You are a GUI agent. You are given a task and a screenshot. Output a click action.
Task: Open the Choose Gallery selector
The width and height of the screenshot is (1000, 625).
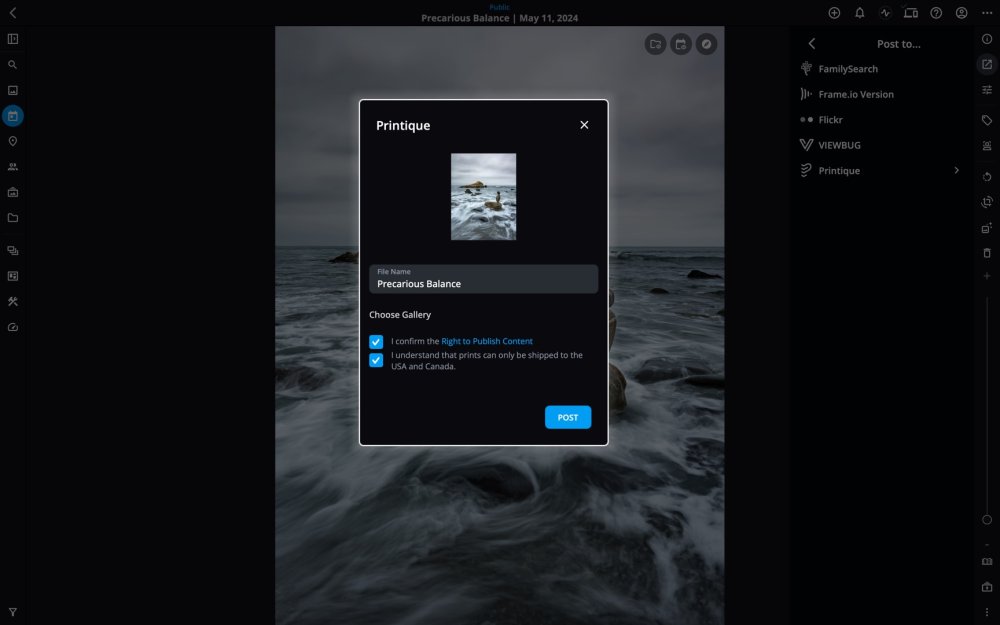click(x=400, y=314)
